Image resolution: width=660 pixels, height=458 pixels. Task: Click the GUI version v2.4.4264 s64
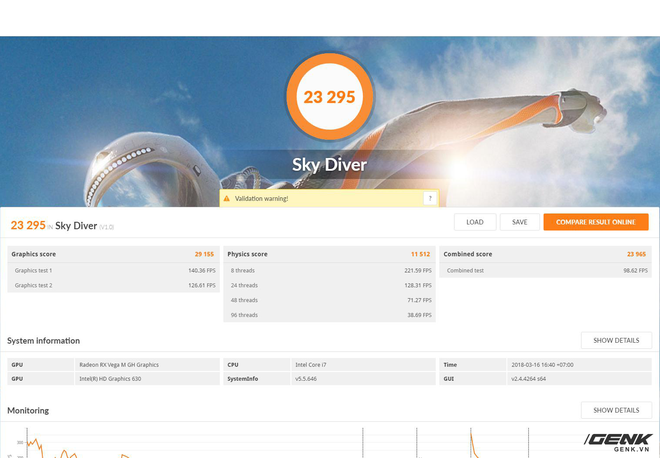pyautogui.click(x=529, y=378)
